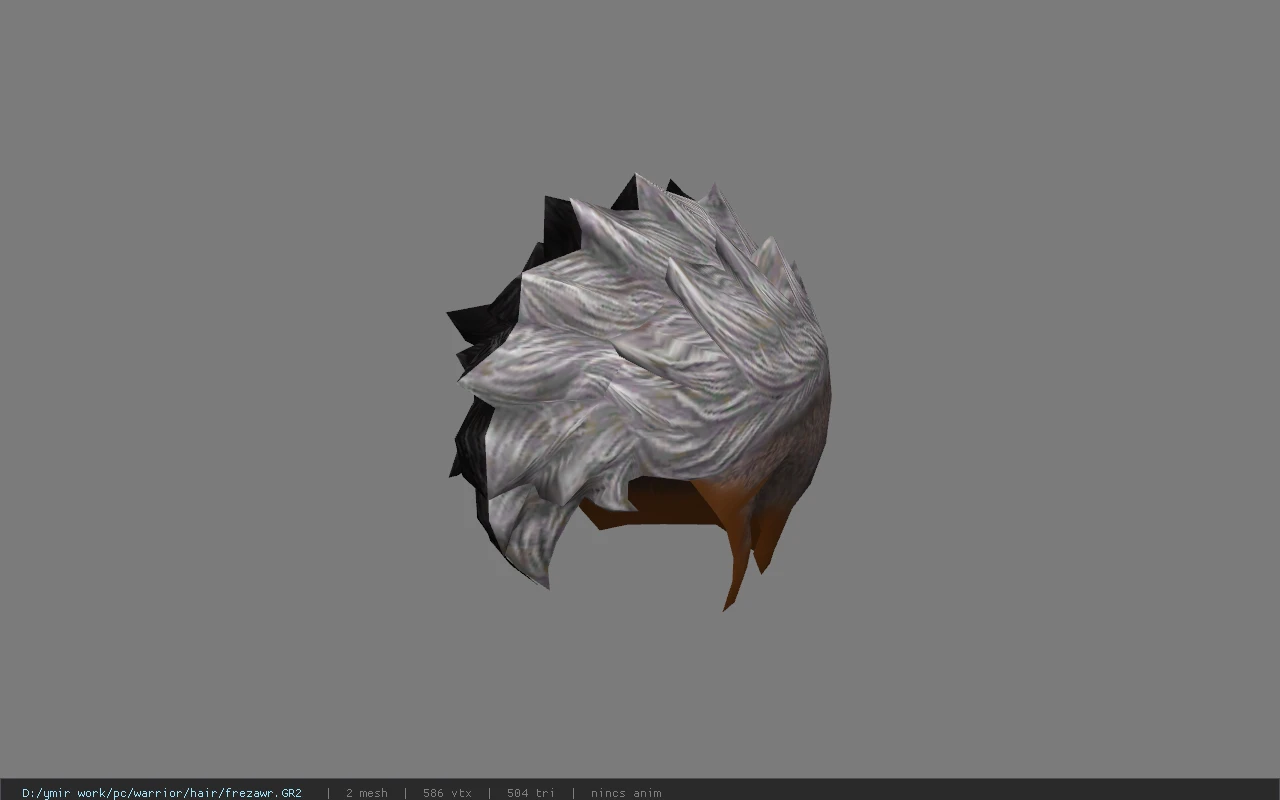Click the '2 mesh' status entry

tap(367, 793)
